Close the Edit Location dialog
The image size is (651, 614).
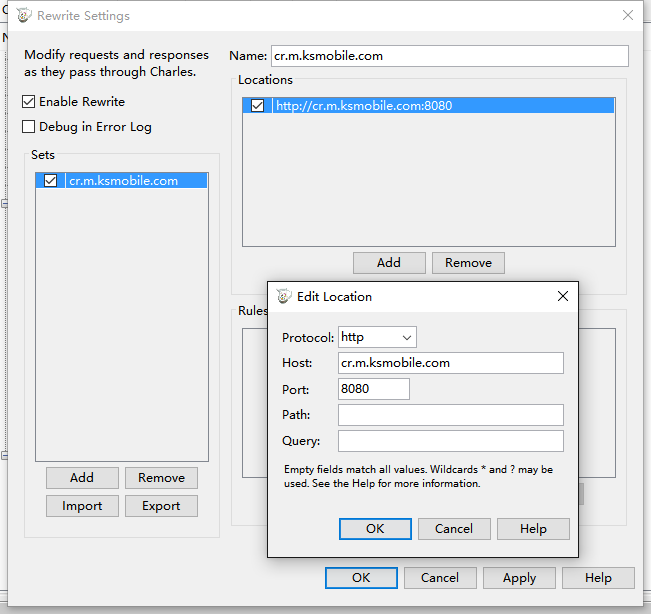563,297
